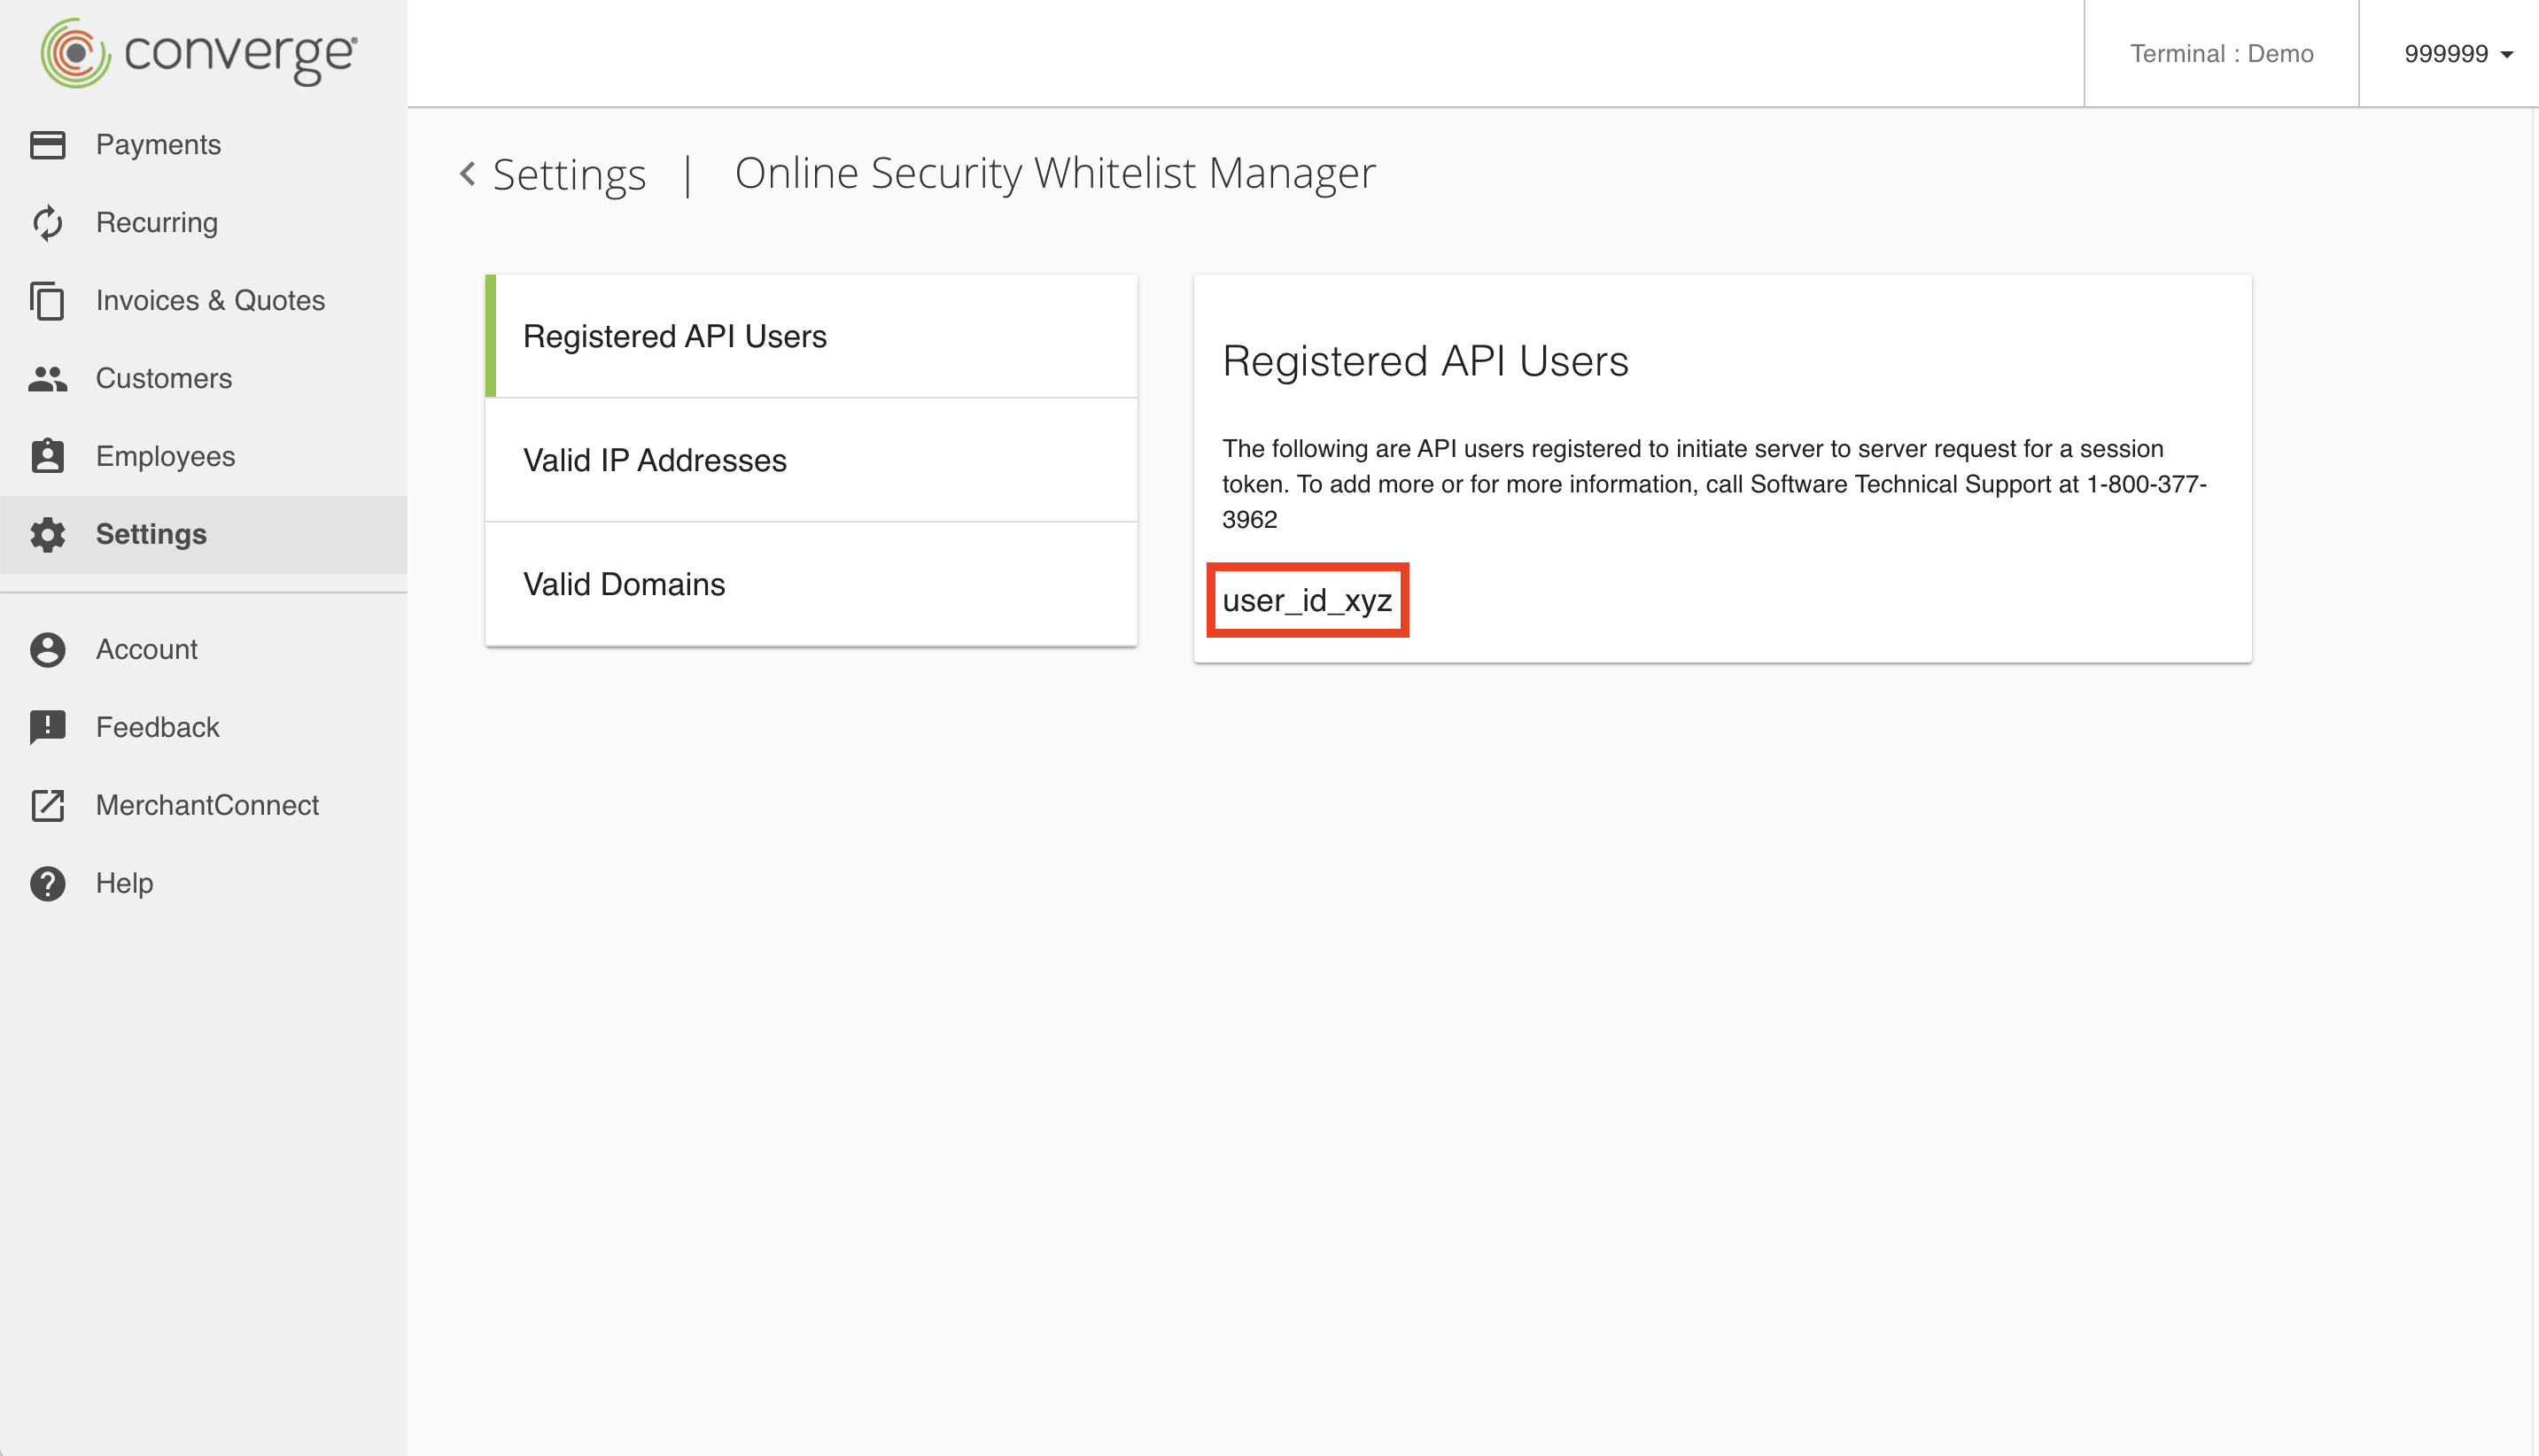Click the Terminal : Demo selector

(2221, 54)
